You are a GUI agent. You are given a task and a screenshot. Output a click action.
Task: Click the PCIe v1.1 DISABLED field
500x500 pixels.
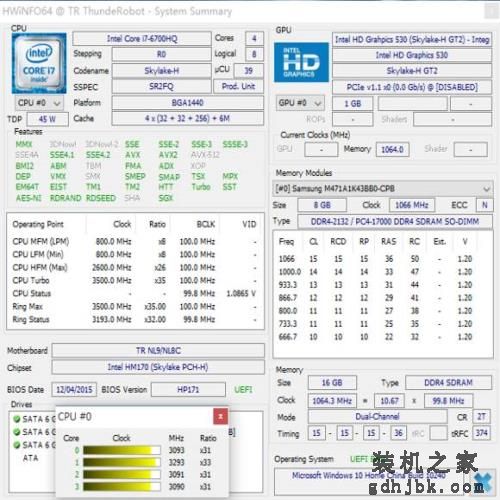(x=412, y=87)
